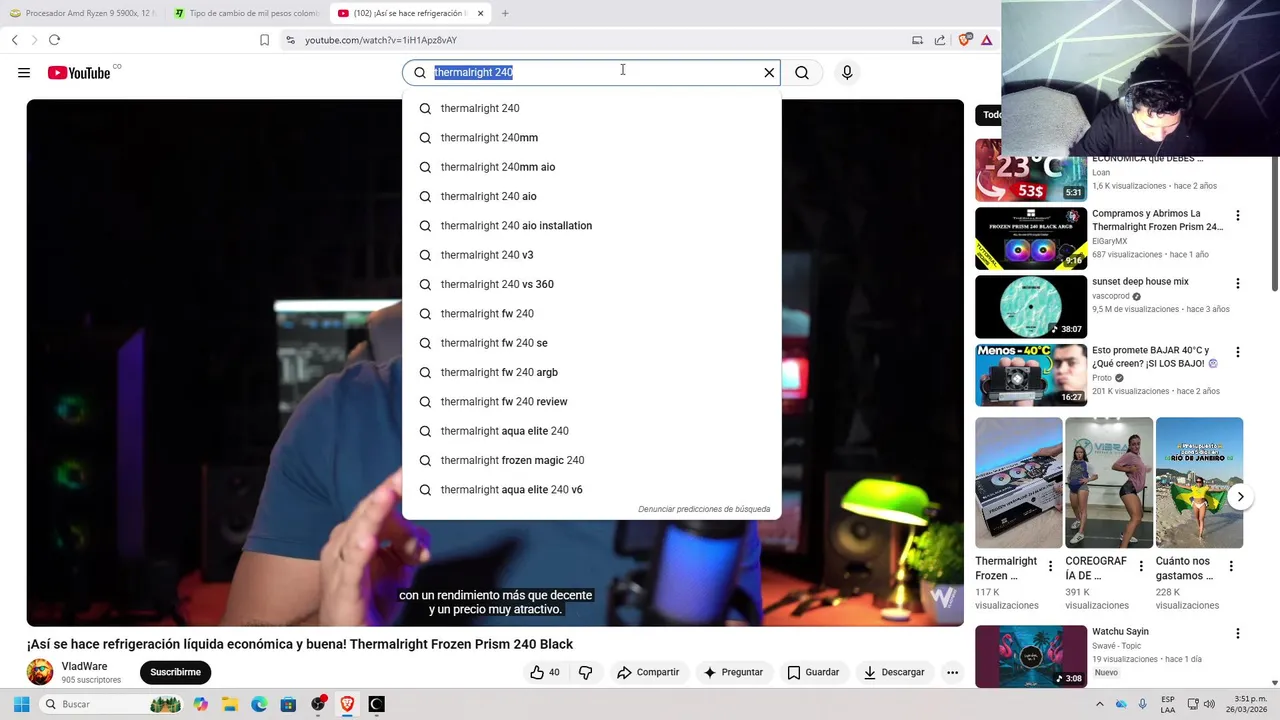The image size is (1280, 720).
Task: Click the ESP LAA language indicator
Action: (1168, 704)
